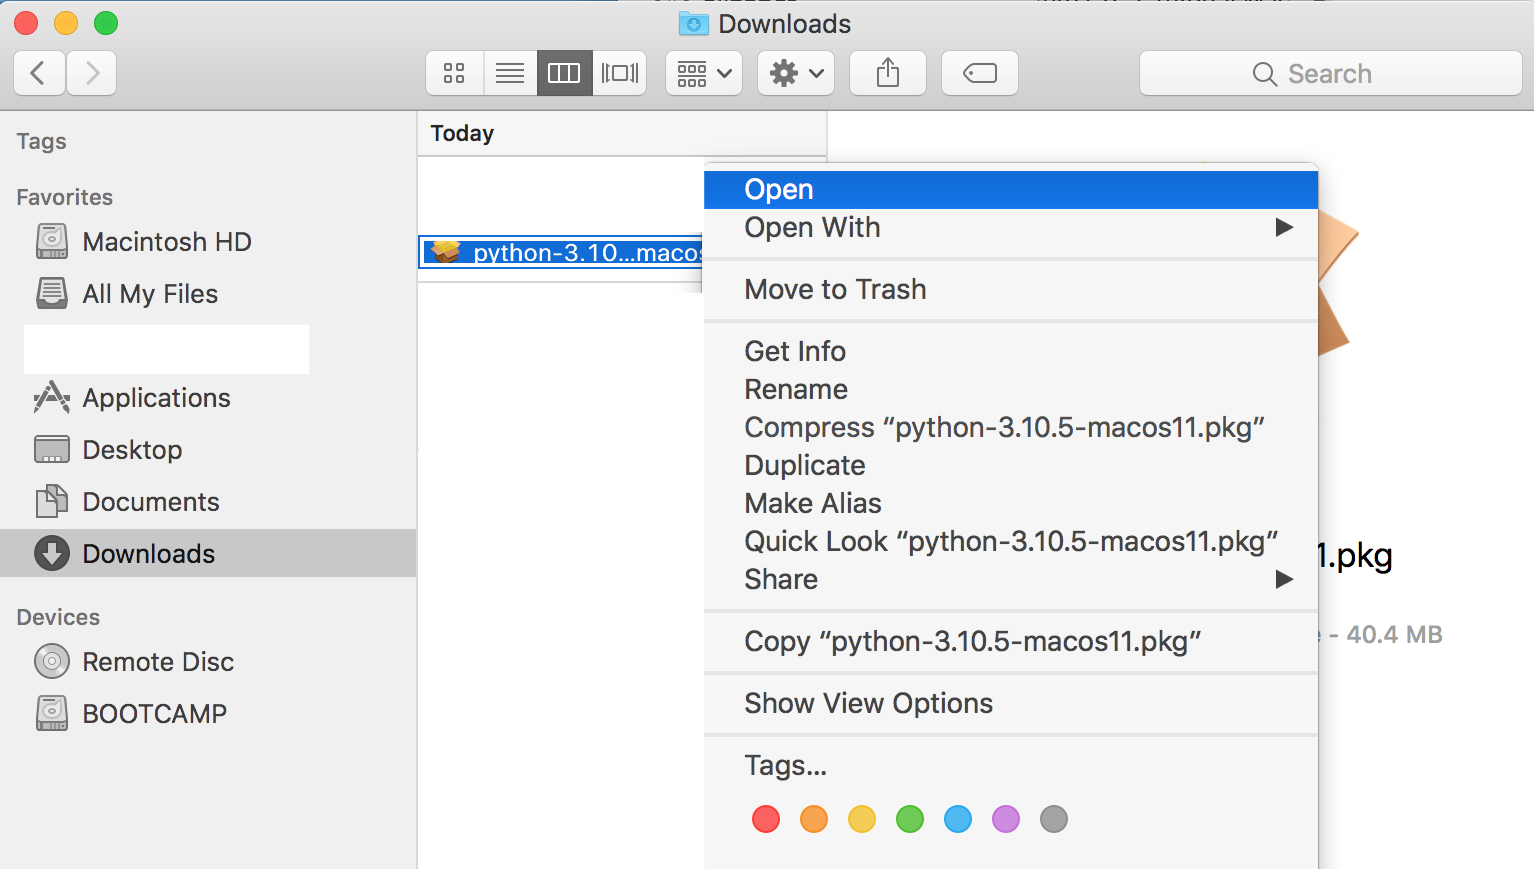The height and width of the screenshot is (869, 1534).
Task: Click the Today column header
Action: pyautogui.click(x=622, y=133)
